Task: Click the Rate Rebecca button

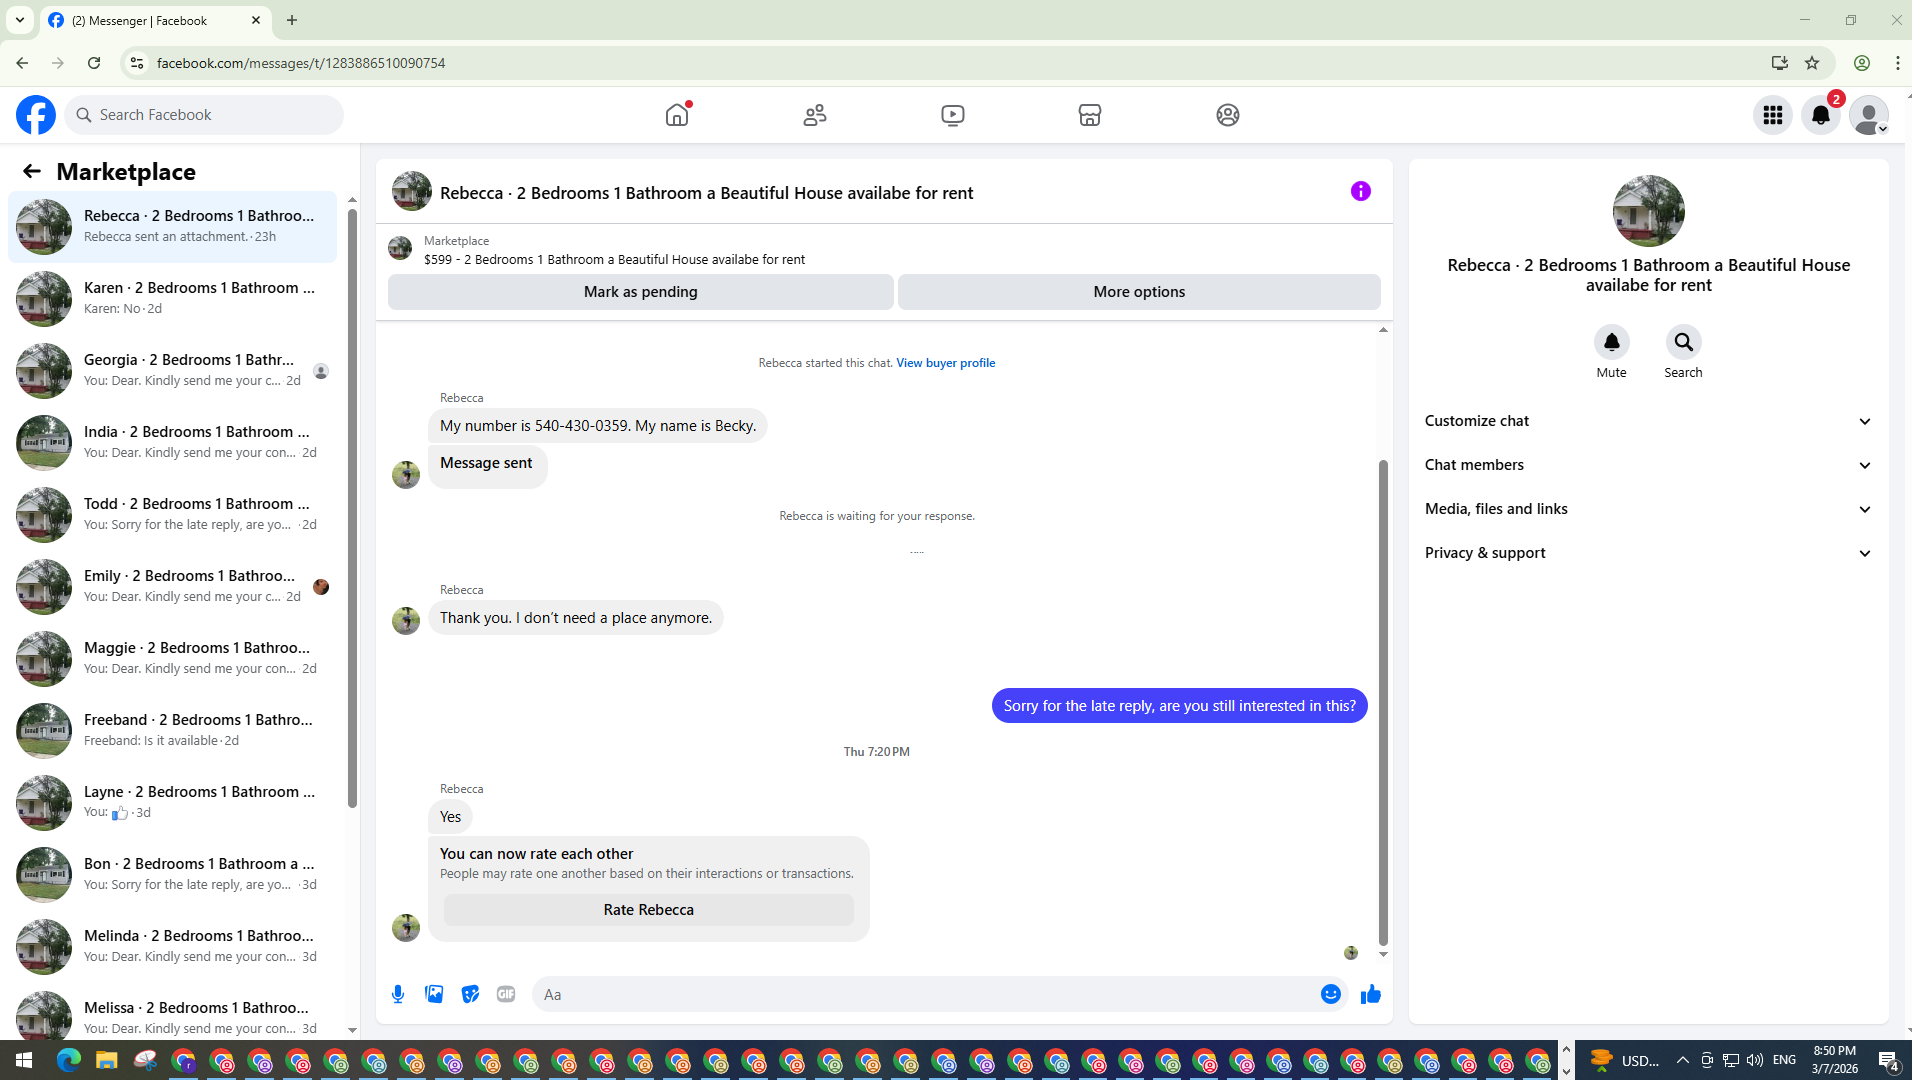Action: 649,910
